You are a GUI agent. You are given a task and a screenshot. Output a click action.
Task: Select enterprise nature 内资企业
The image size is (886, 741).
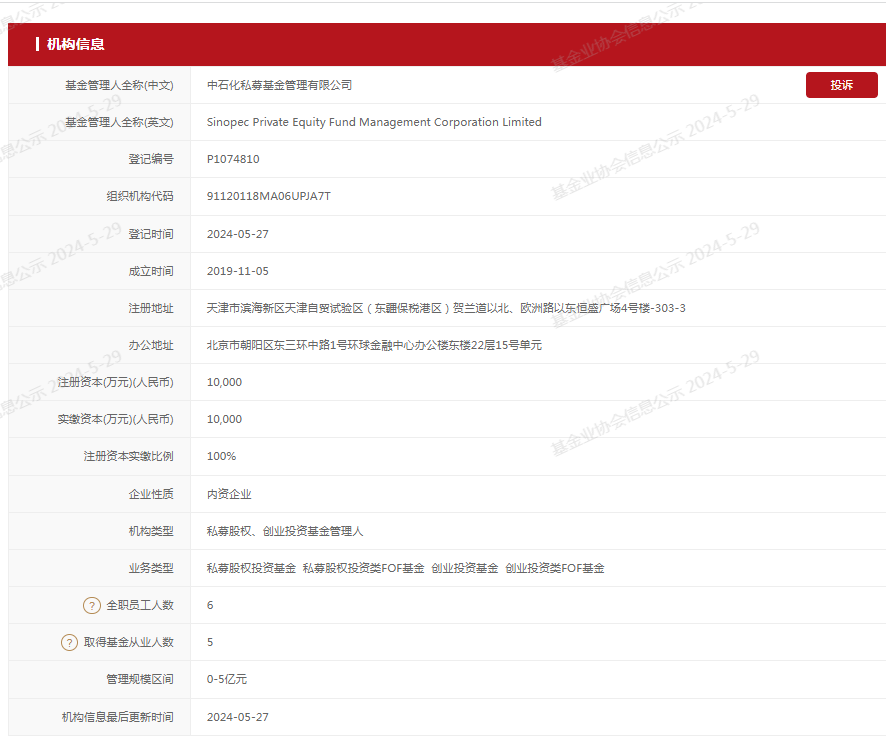pyautogui.click(x=229, y=494)
